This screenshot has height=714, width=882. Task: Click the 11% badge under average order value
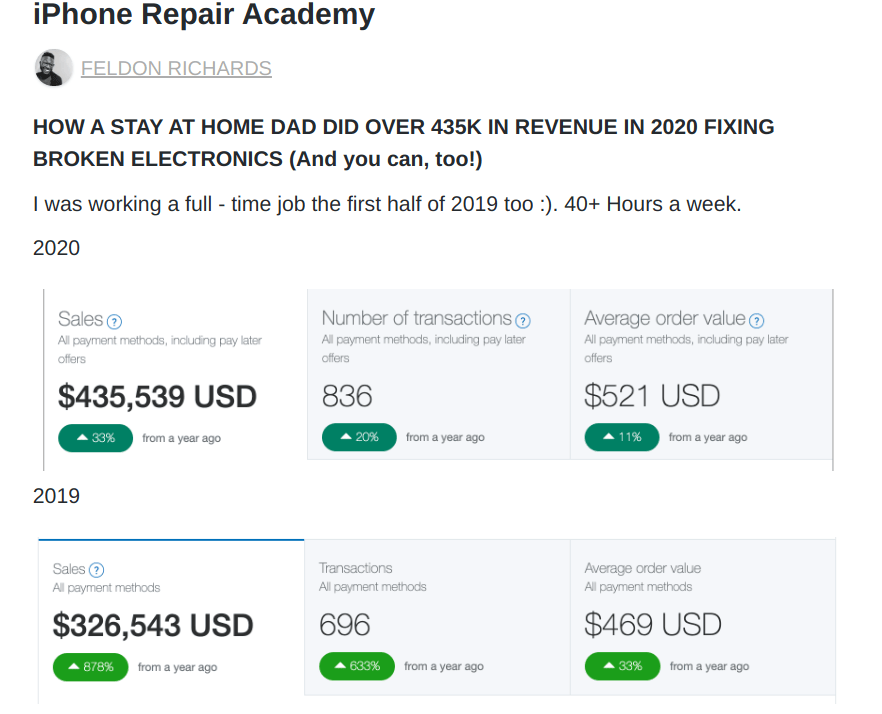tap(621, 437)
